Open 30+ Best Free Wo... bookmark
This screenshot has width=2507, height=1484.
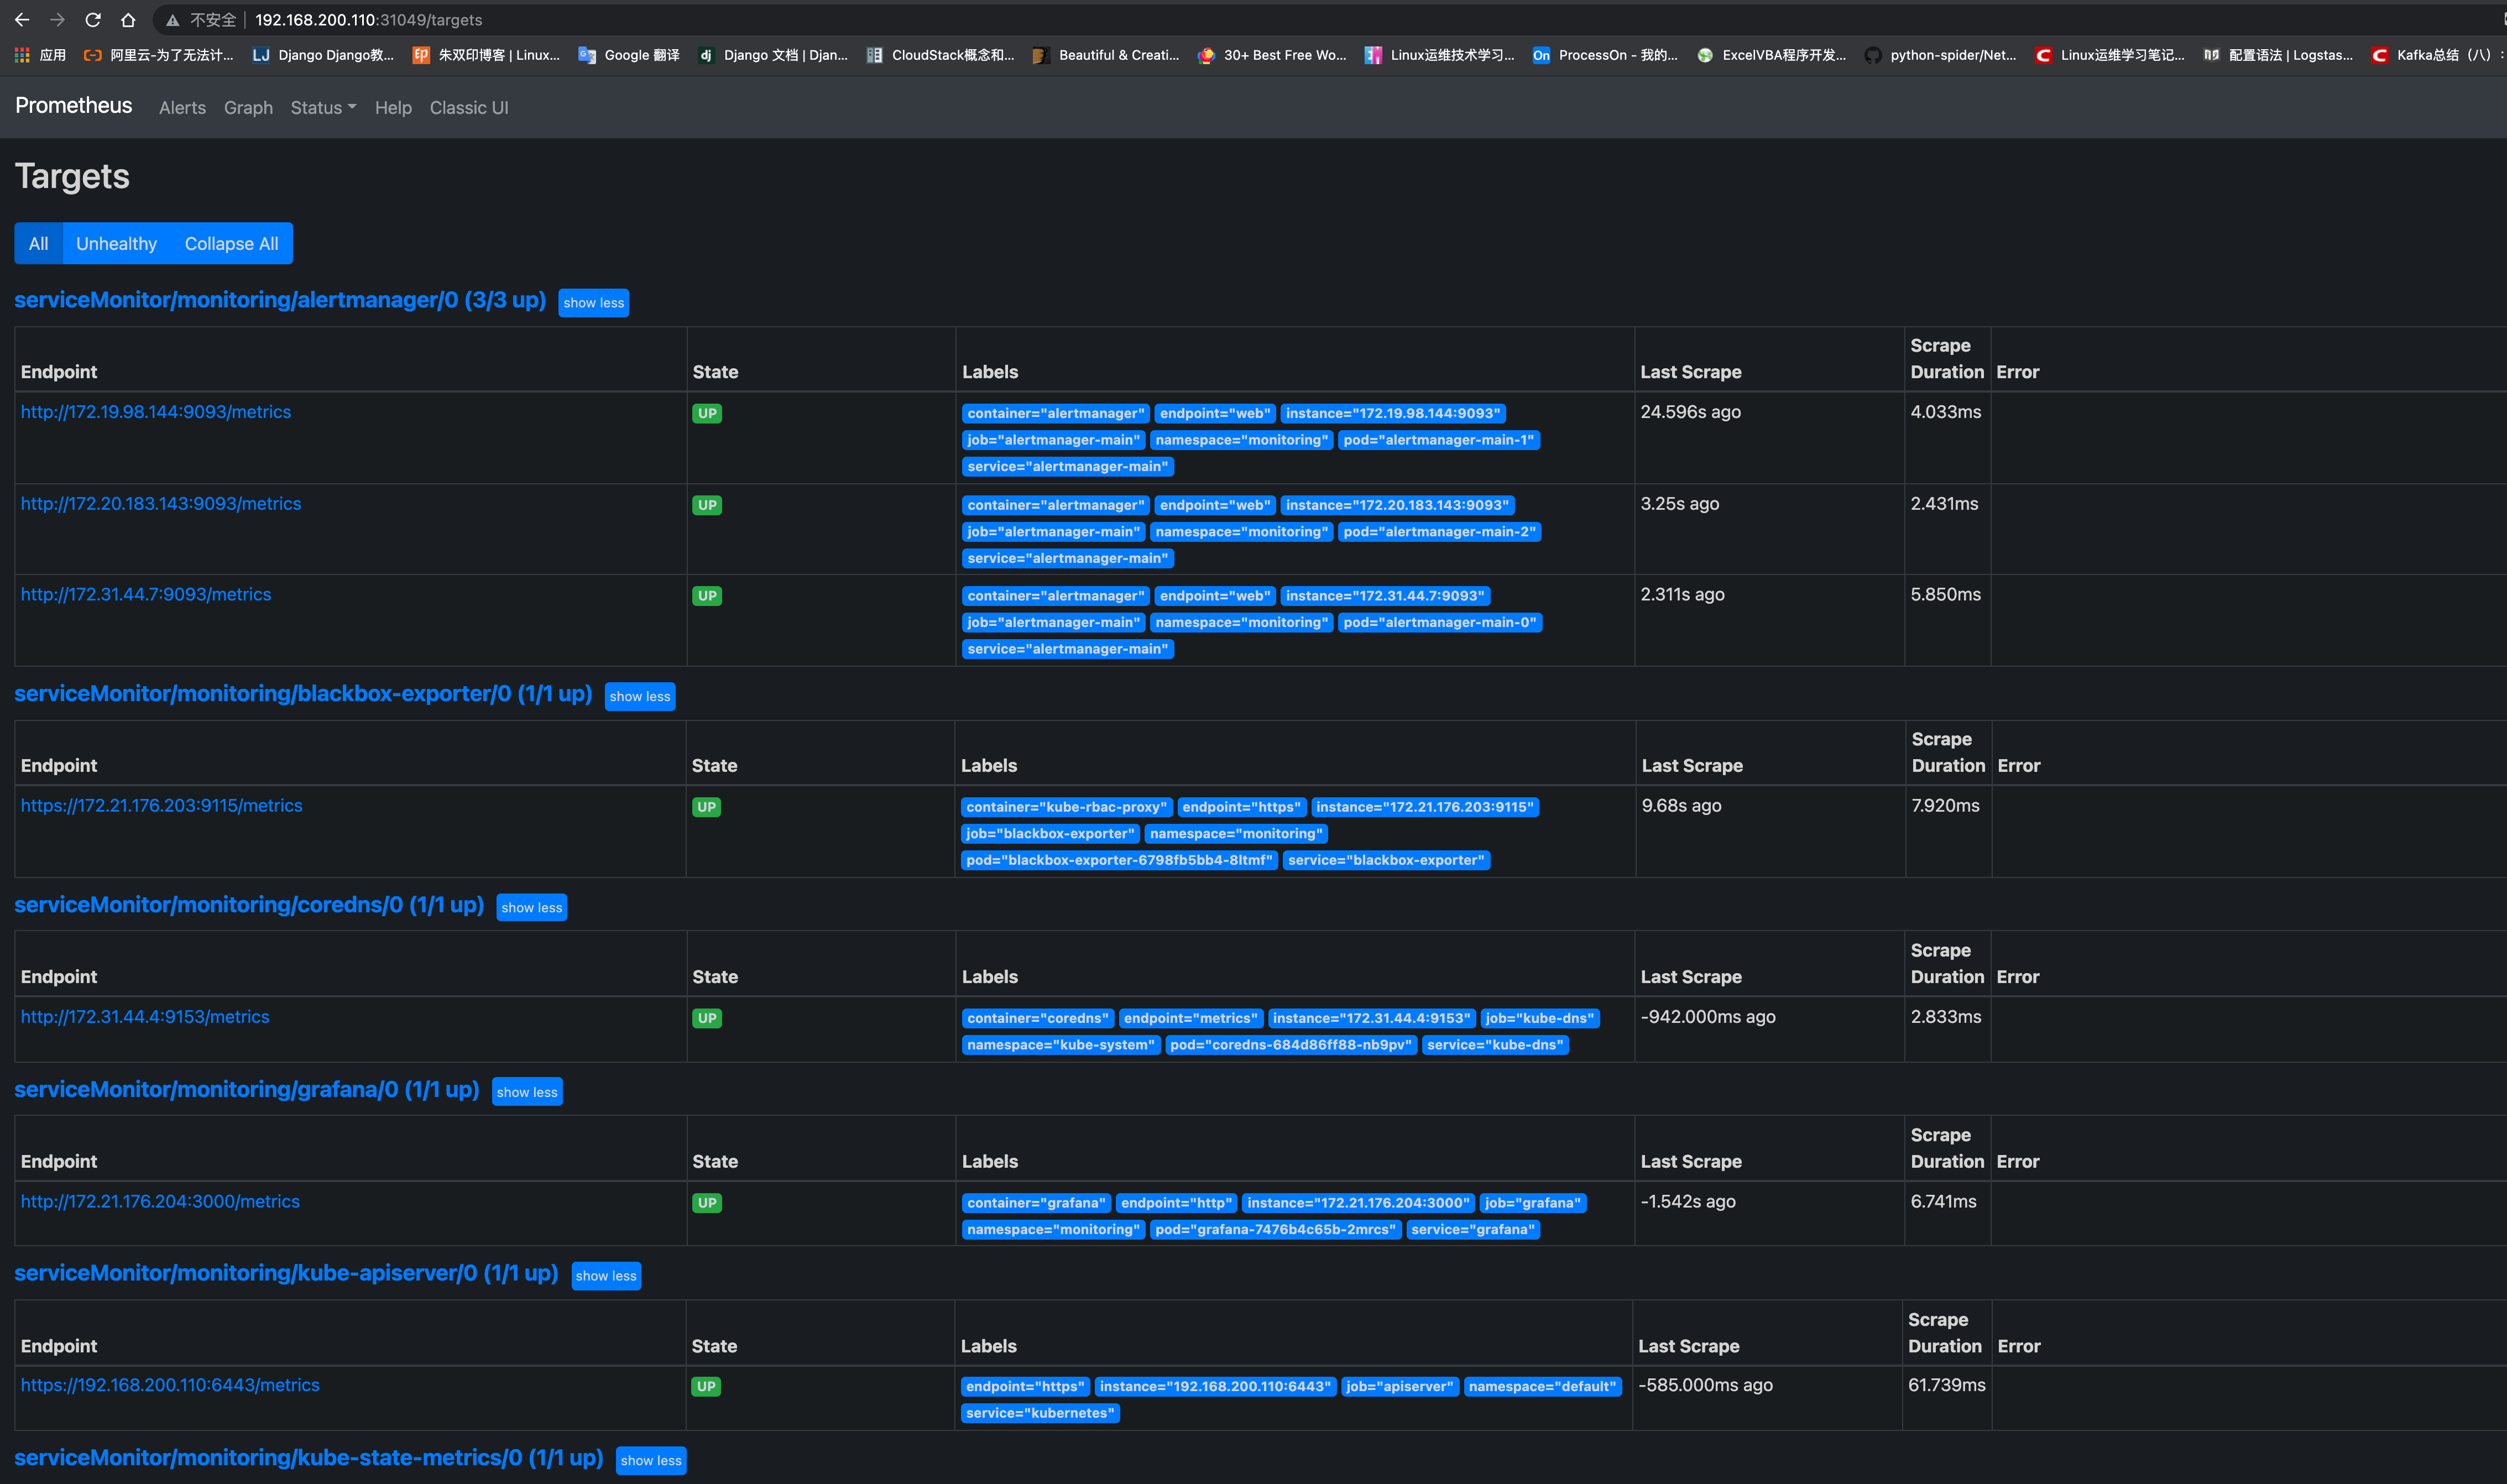tap(1272, 55)
